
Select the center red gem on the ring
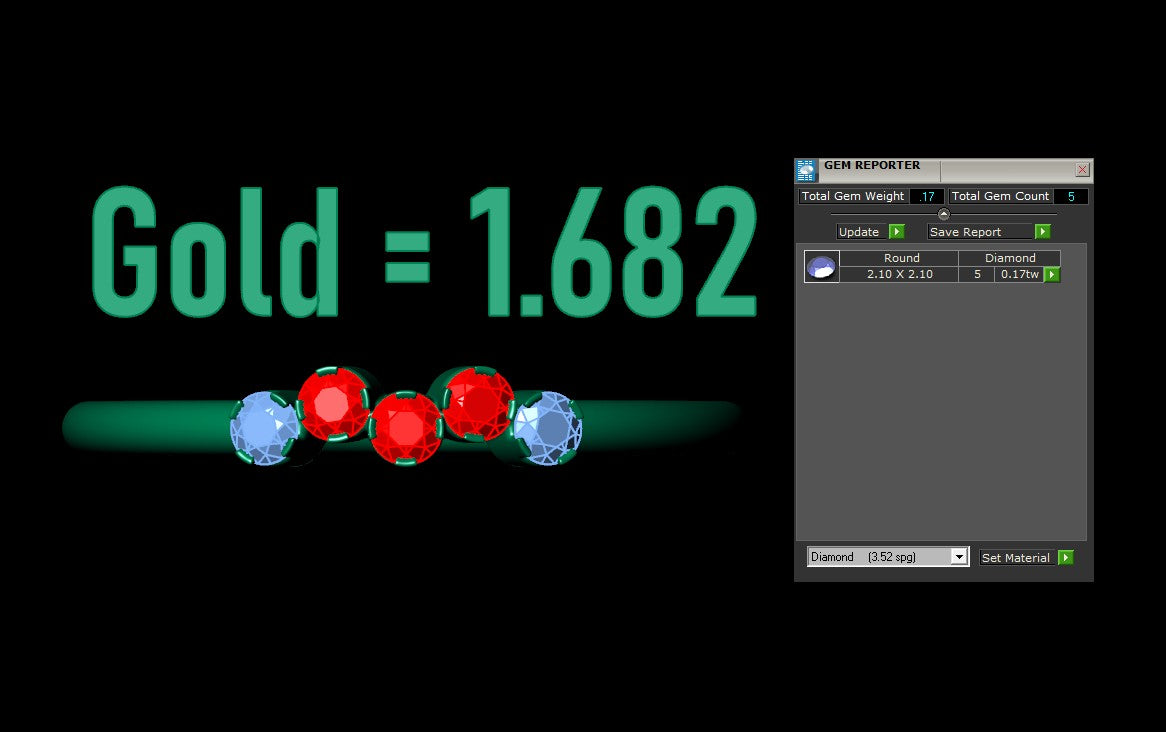pyautogui.click(x=406, y=428)
